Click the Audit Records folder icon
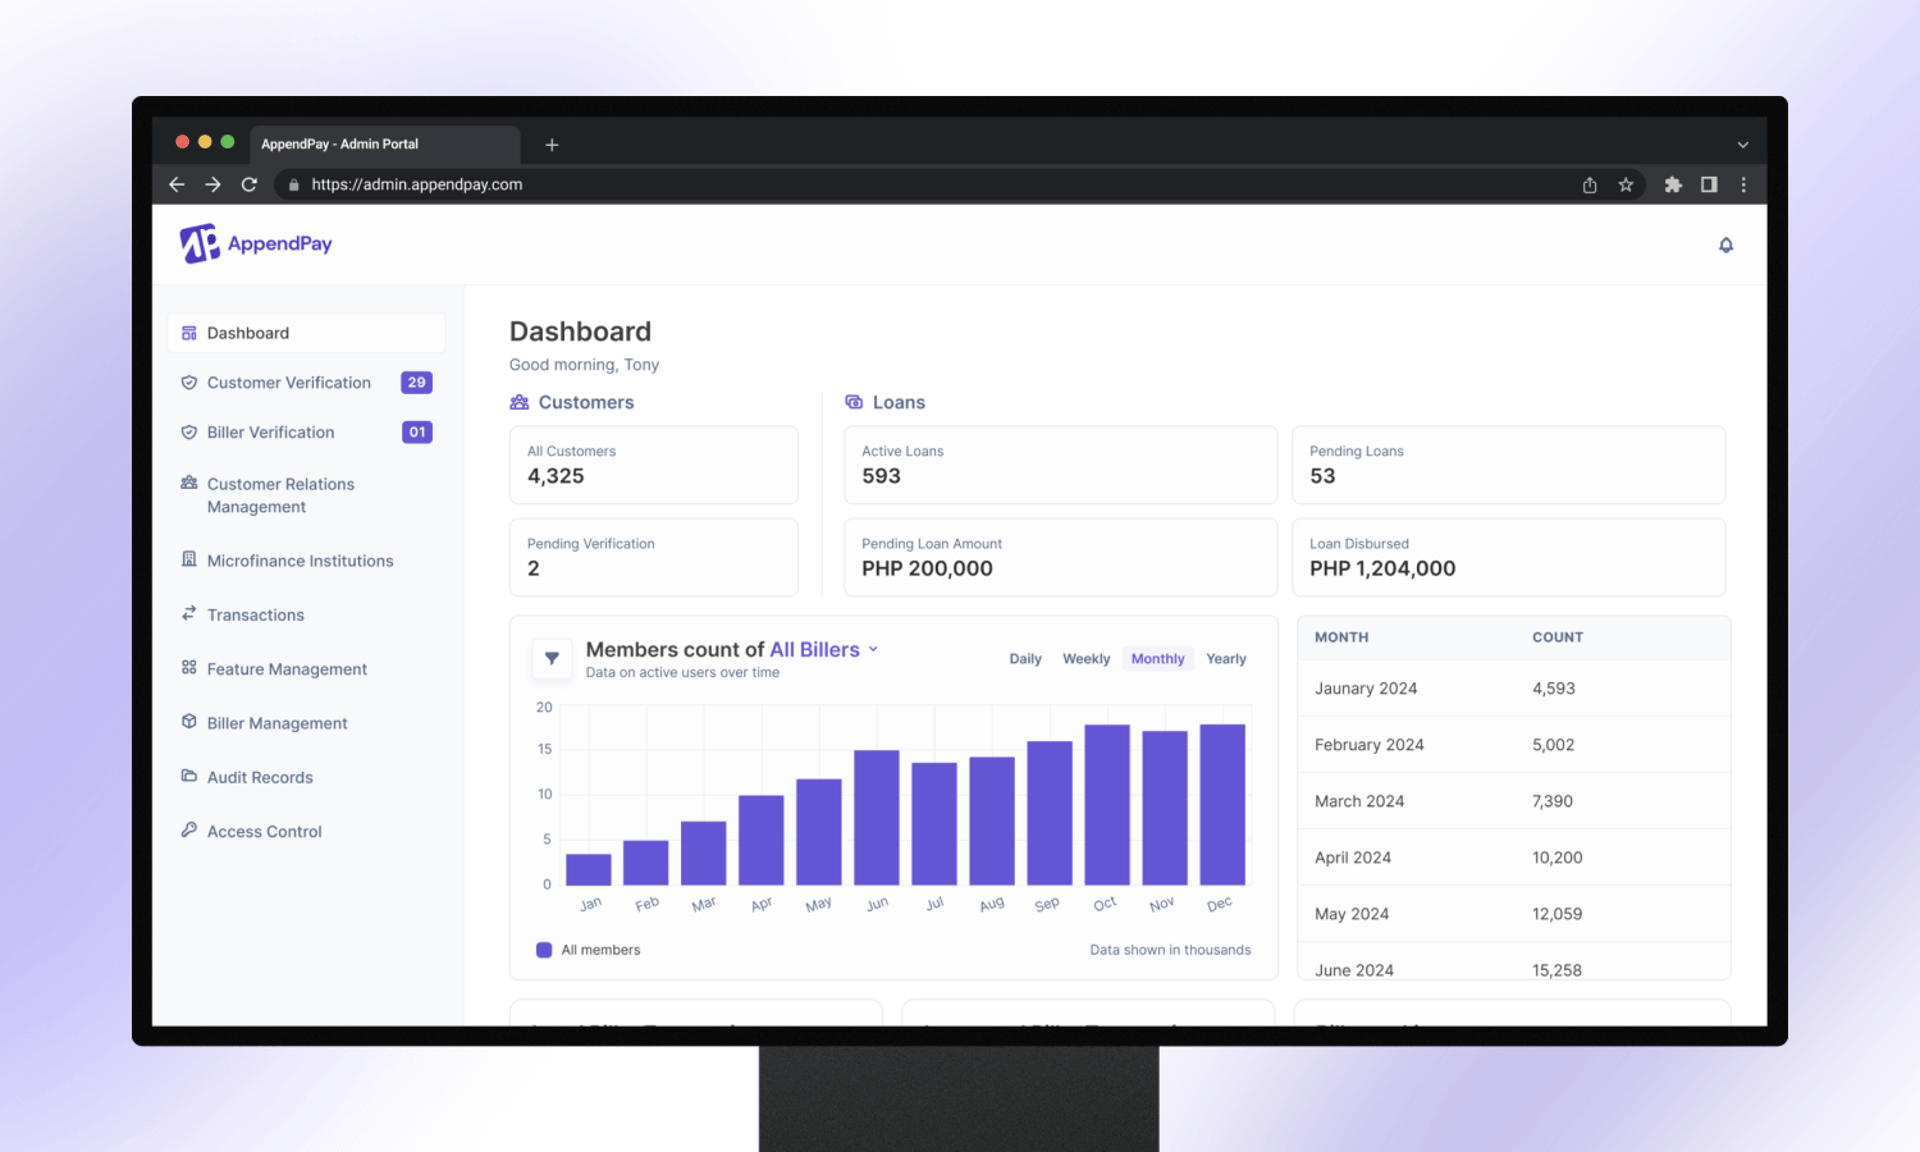This screenshot has width=1920, height=1152. click(189, 775)
